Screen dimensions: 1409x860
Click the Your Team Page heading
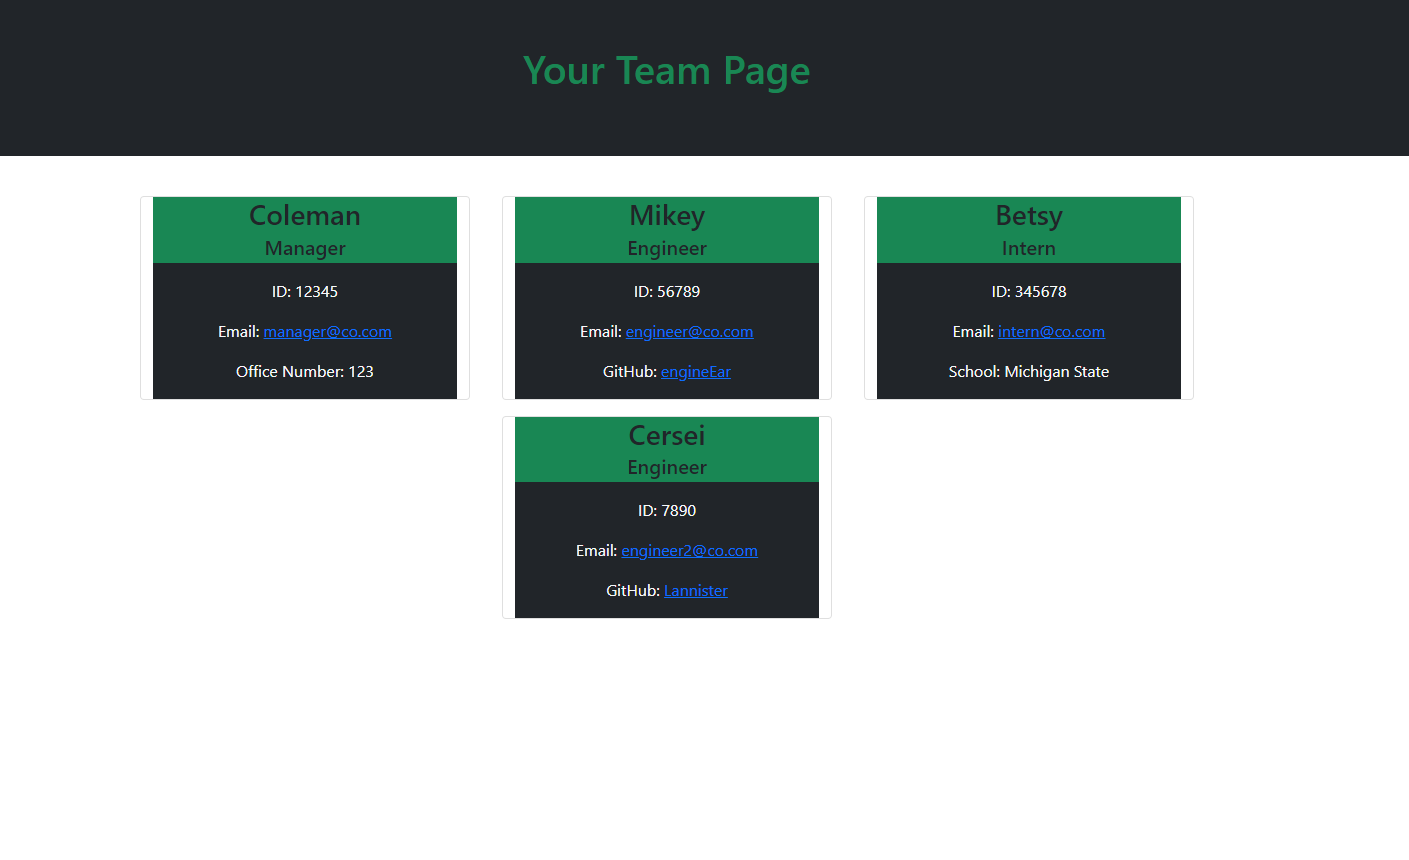point(666,70)
